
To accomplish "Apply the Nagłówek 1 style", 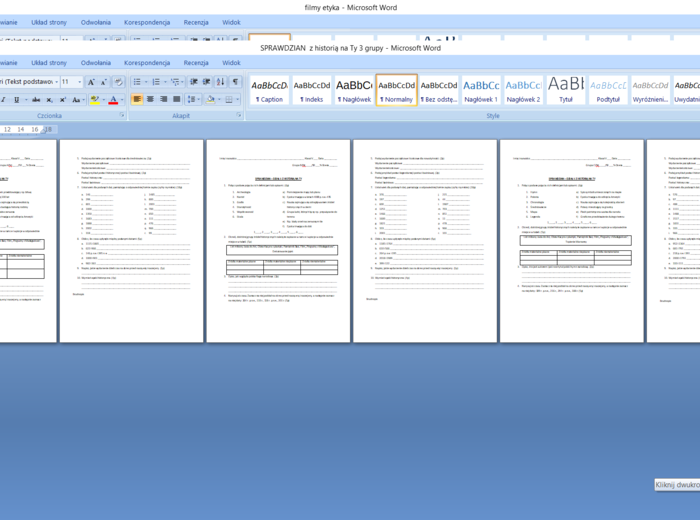I will pyautogui.click(x=480, y=90).
